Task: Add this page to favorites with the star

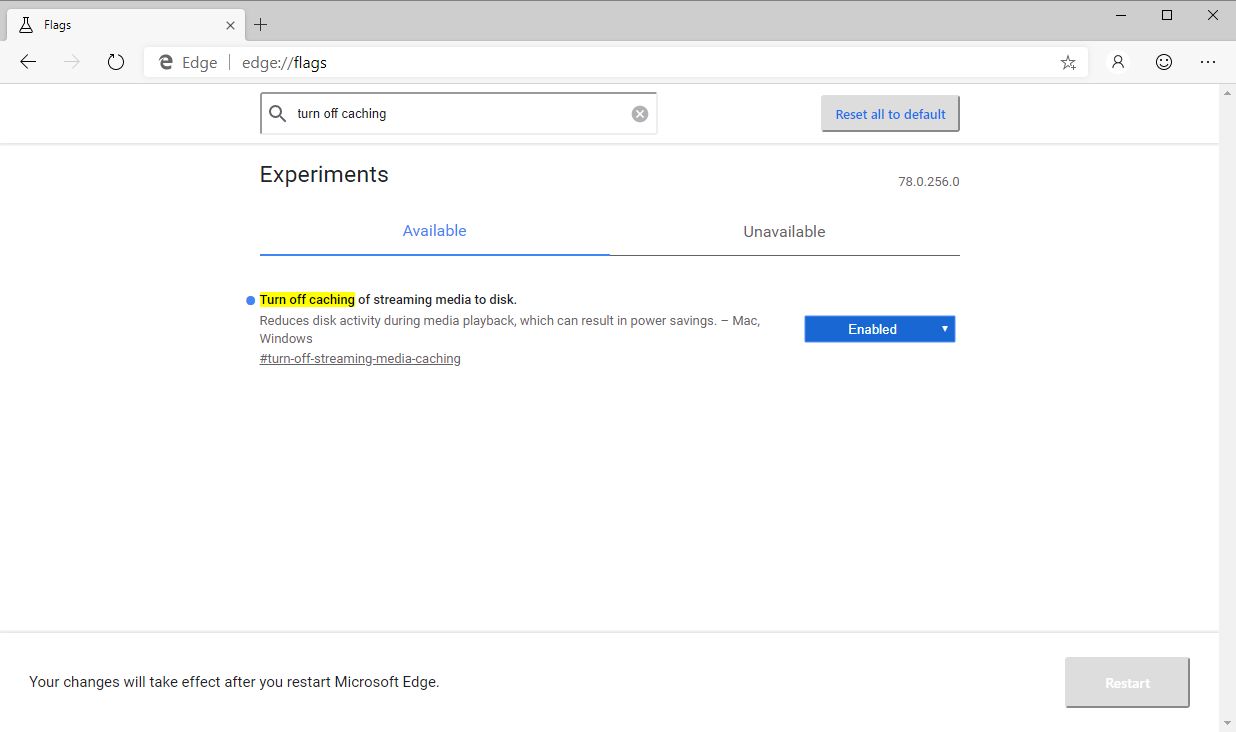Action: click(1068, 62)
